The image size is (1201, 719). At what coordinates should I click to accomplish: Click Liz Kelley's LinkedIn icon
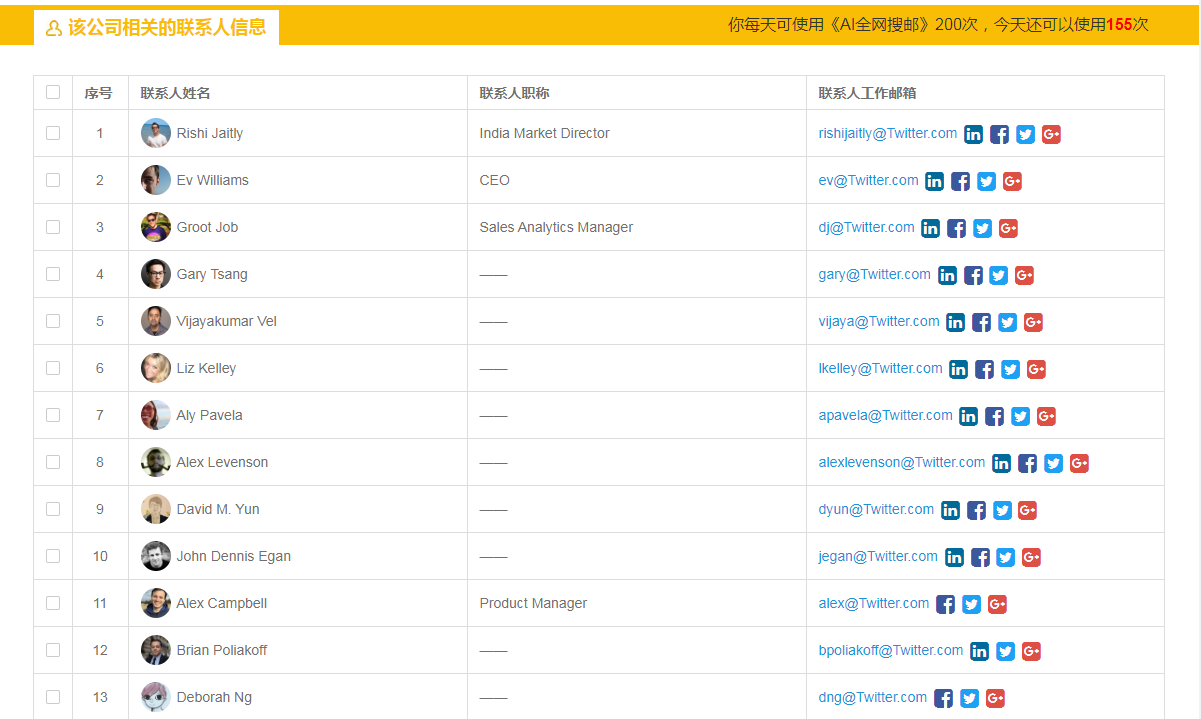pyautogui.click(x=958, y=370)
